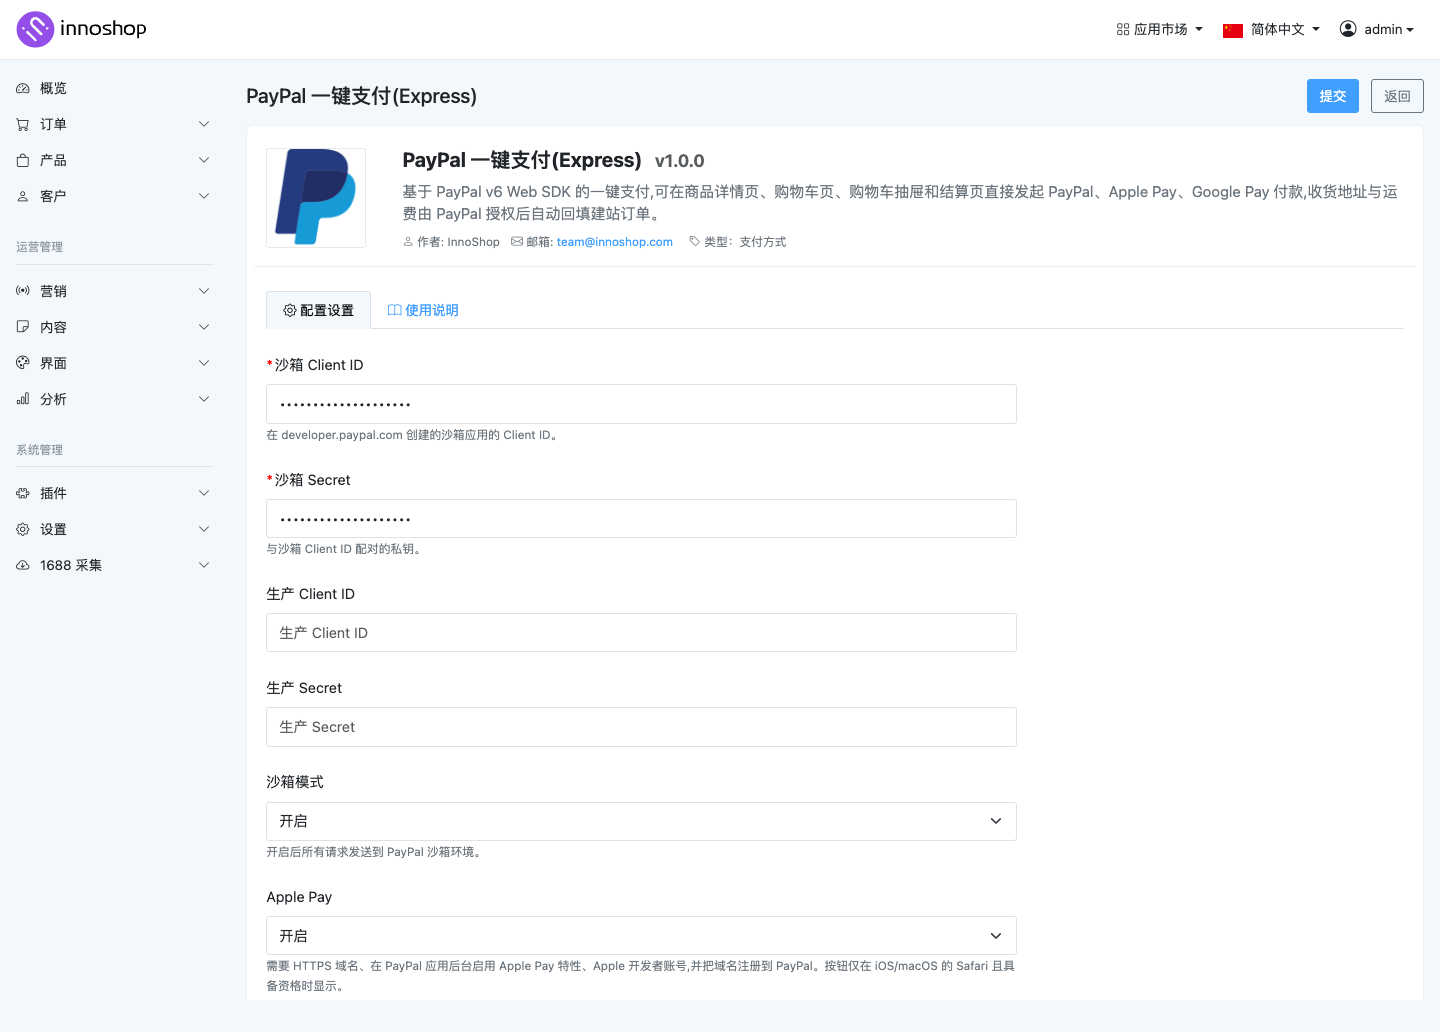Switch to the 使用说明 tab

423,310
